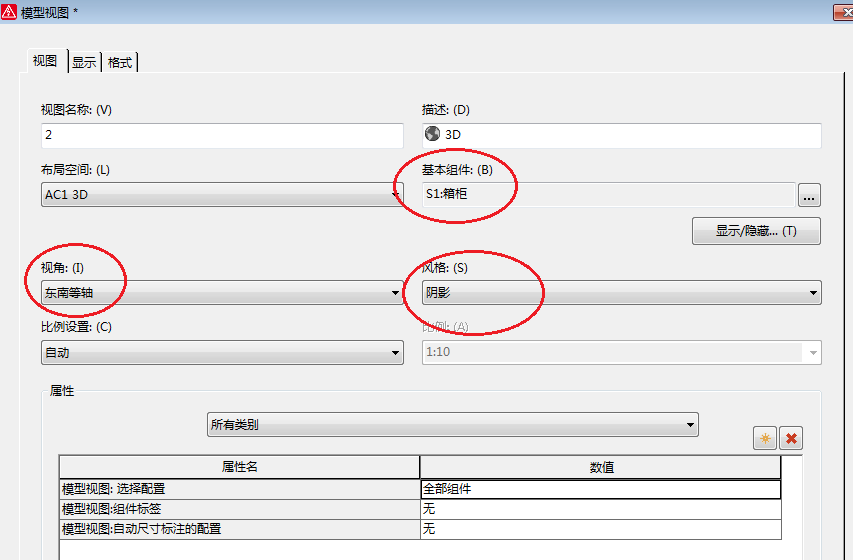Click the 数值 column header
The height and width of the screenshot is (560, 853).
click(x=600, y=467)
